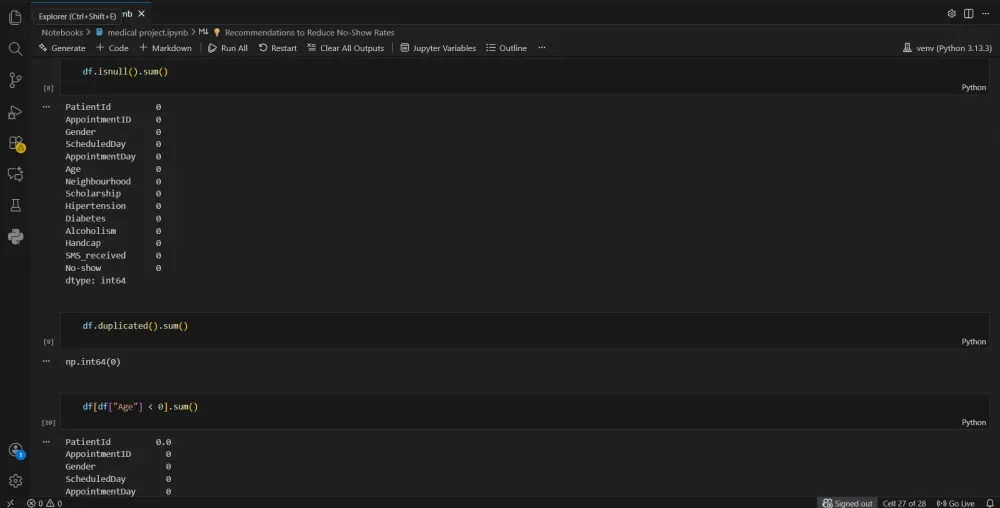Image resolution: width=1000 pixels, height=508 pixels.
Task: Click the Scholarship row in the isnull output
Action: pos(113,193)
